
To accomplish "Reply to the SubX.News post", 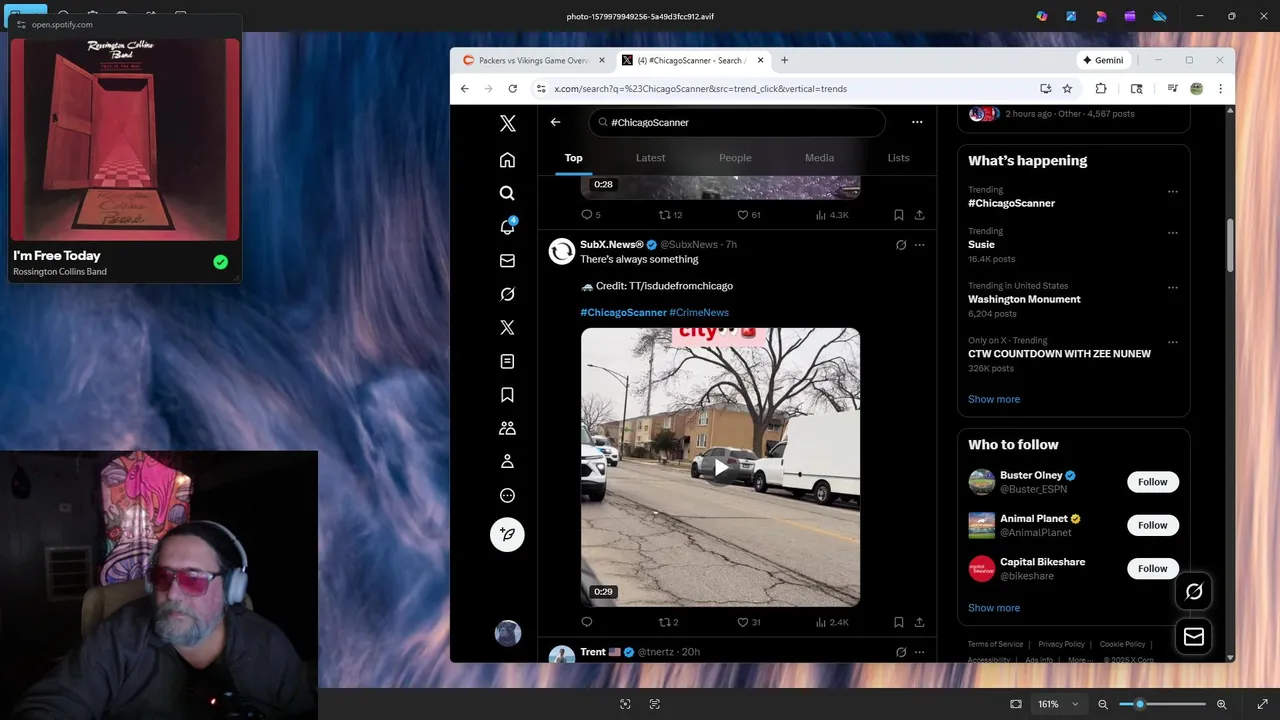I will click(x=587, y=622).
